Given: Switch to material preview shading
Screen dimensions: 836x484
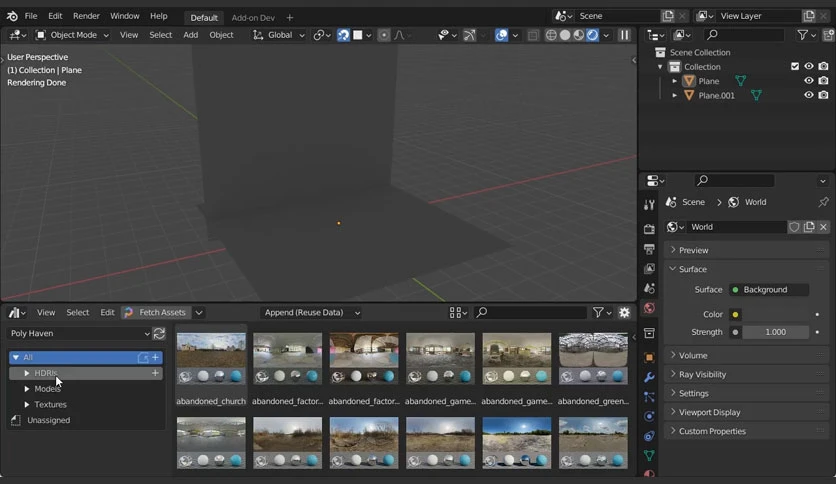Looking at the screenshot, I should [578, 35].
